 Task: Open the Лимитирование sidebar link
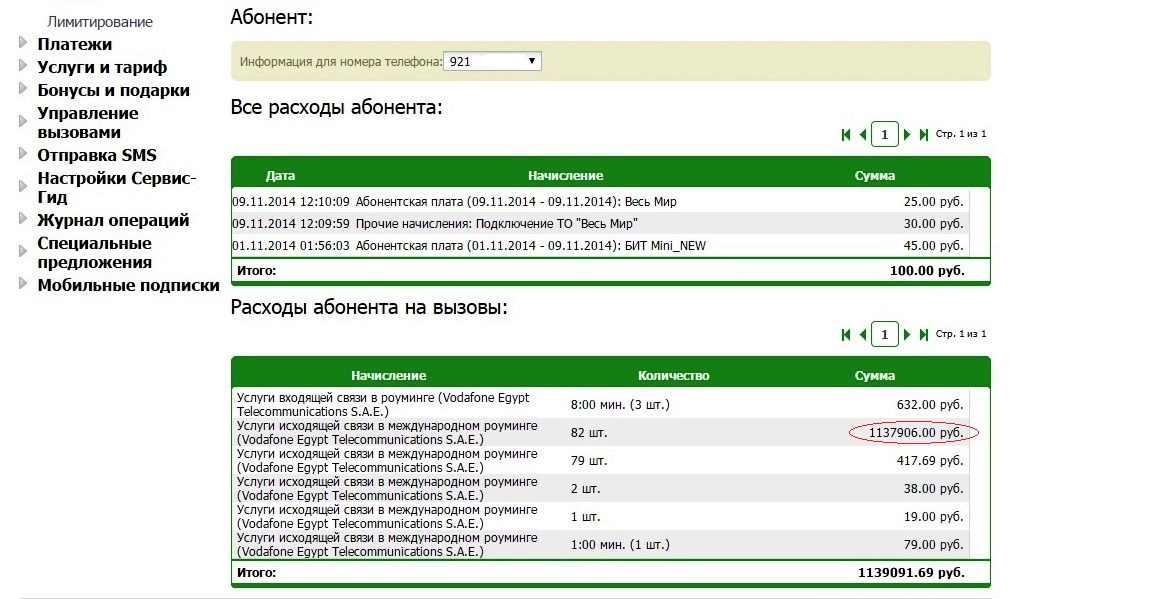100,22
